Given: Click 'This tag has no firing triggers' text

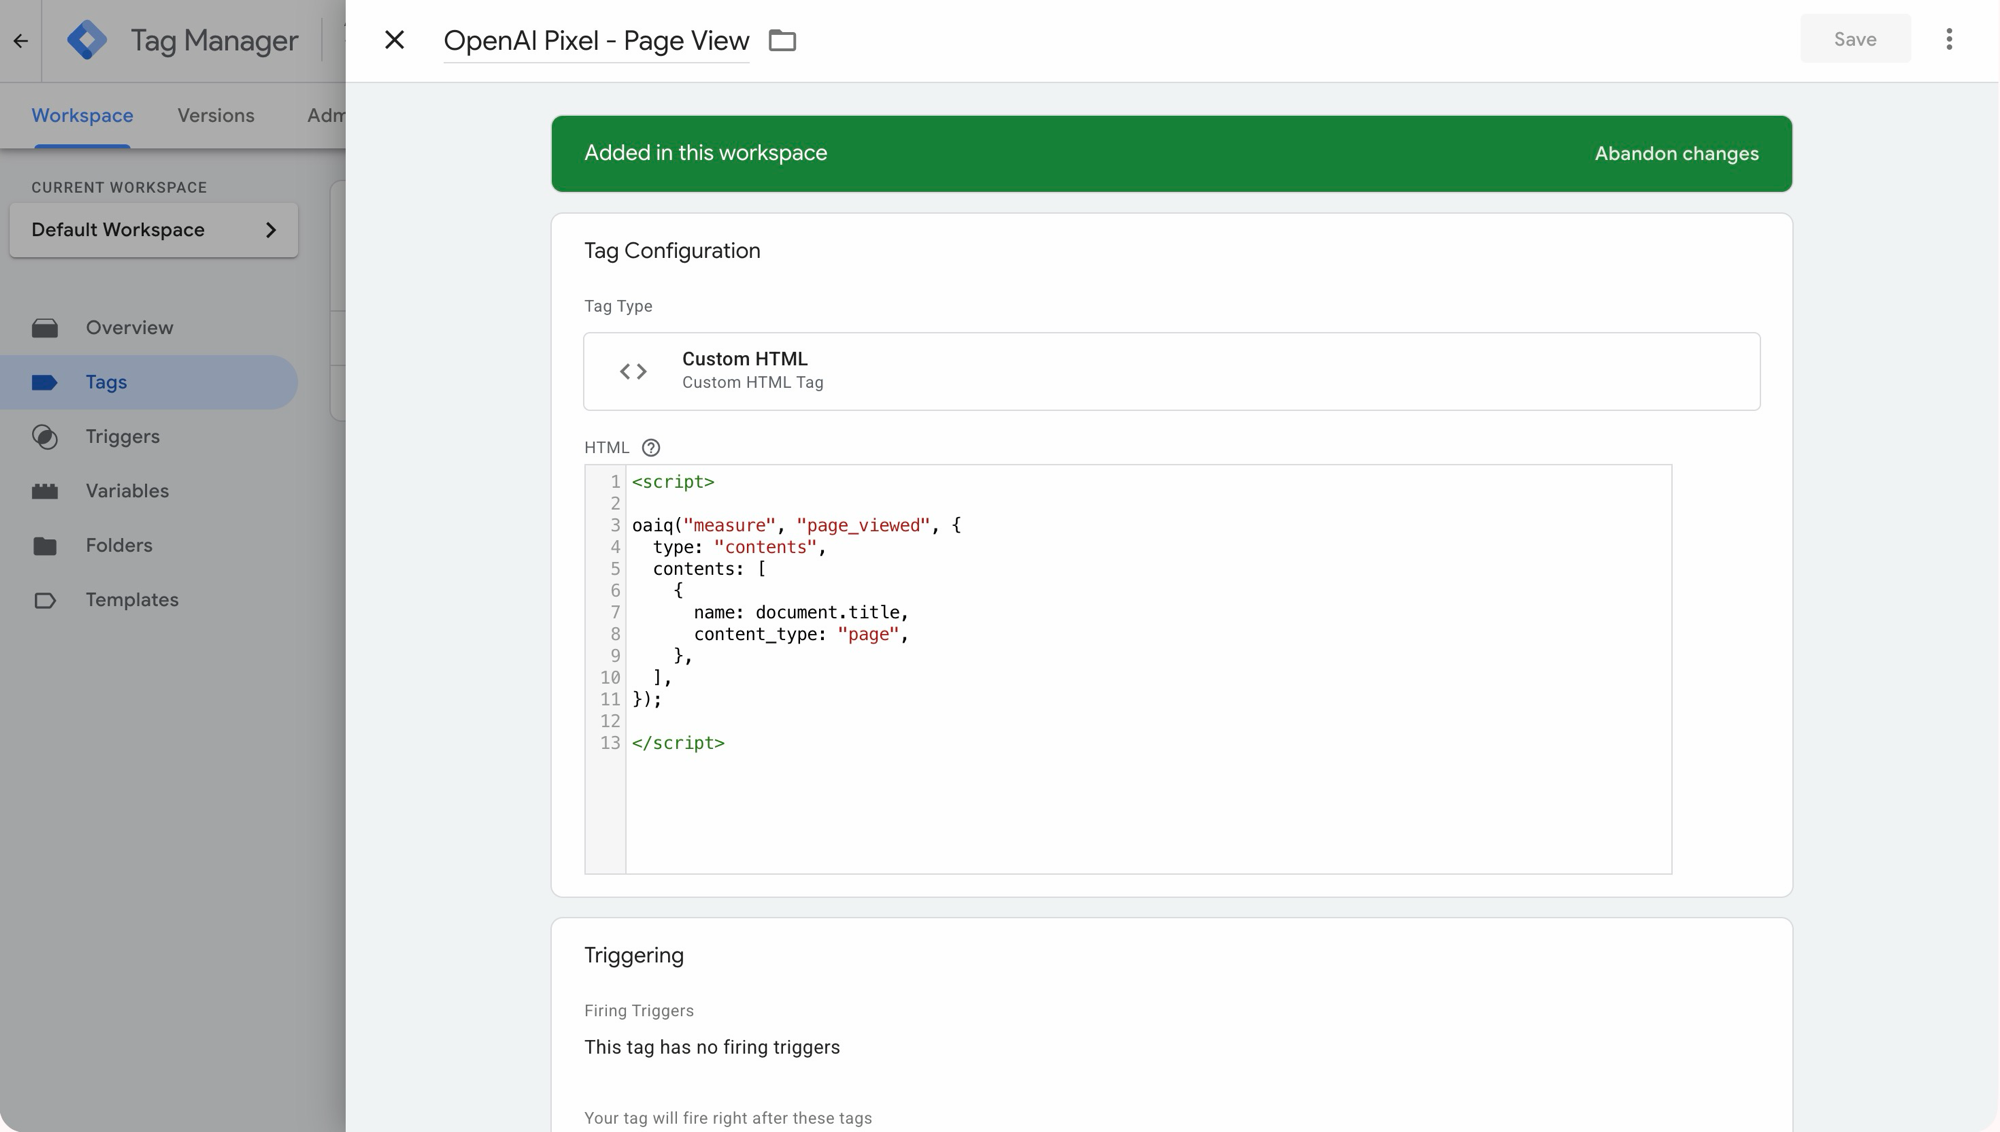Looking at the screenshot, I should pyautogui.click(x=712, y=1047).
